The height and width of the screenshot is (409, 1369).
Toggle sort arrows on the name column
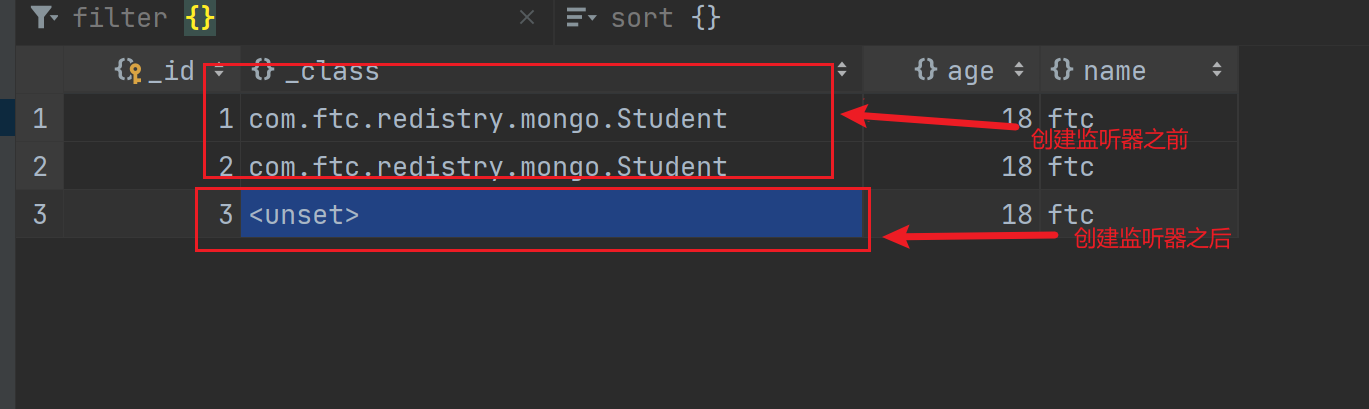pyautogui.click(x=1217, y=70)
